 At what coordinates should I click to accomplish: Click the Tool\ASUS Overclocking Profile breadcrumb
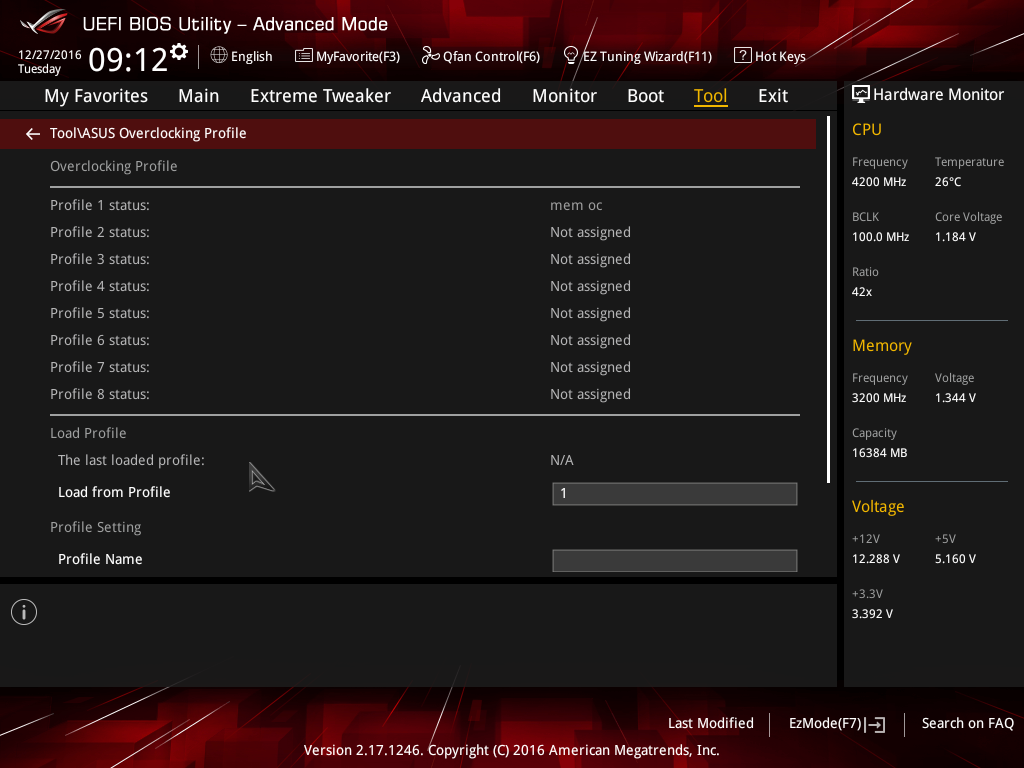(148, 133)
